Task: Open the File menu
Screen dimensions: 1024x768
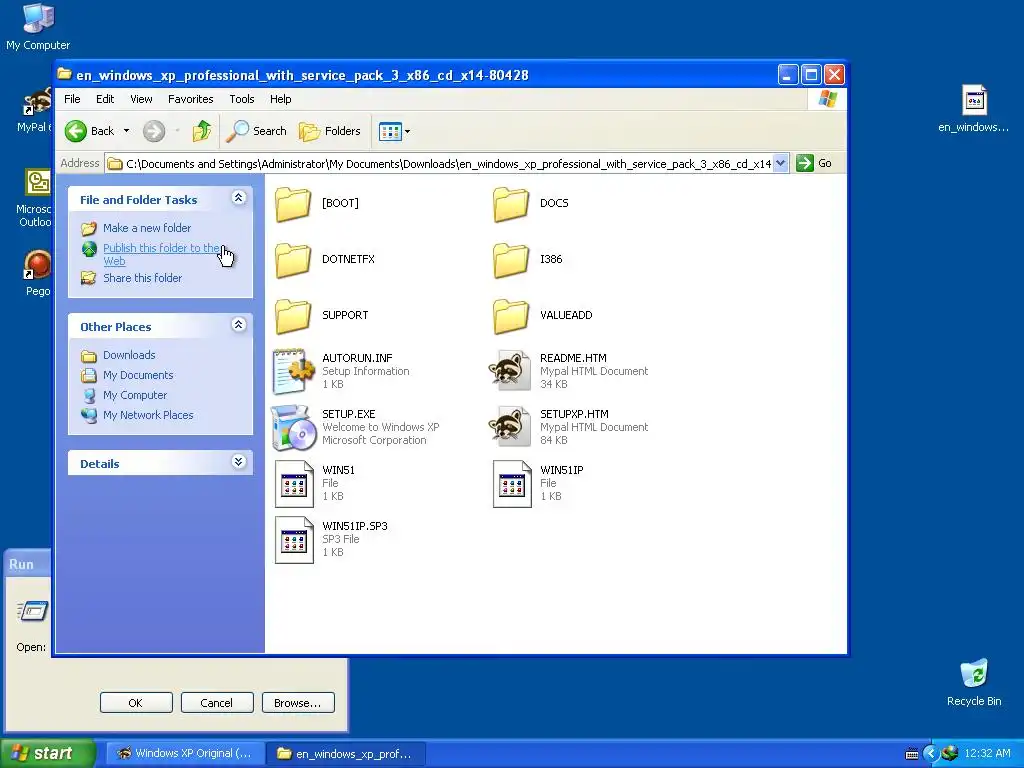Action: [72, 99]
